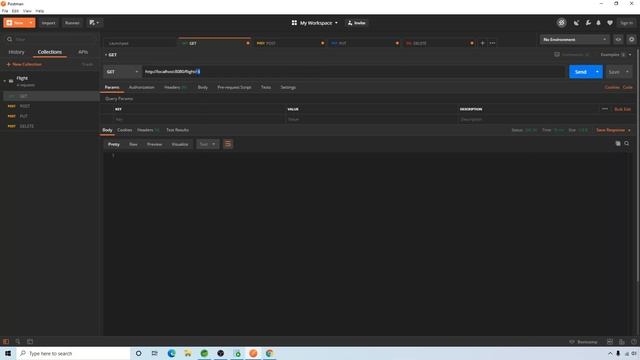Select the POST request in Flight collection

pos(50,106)
